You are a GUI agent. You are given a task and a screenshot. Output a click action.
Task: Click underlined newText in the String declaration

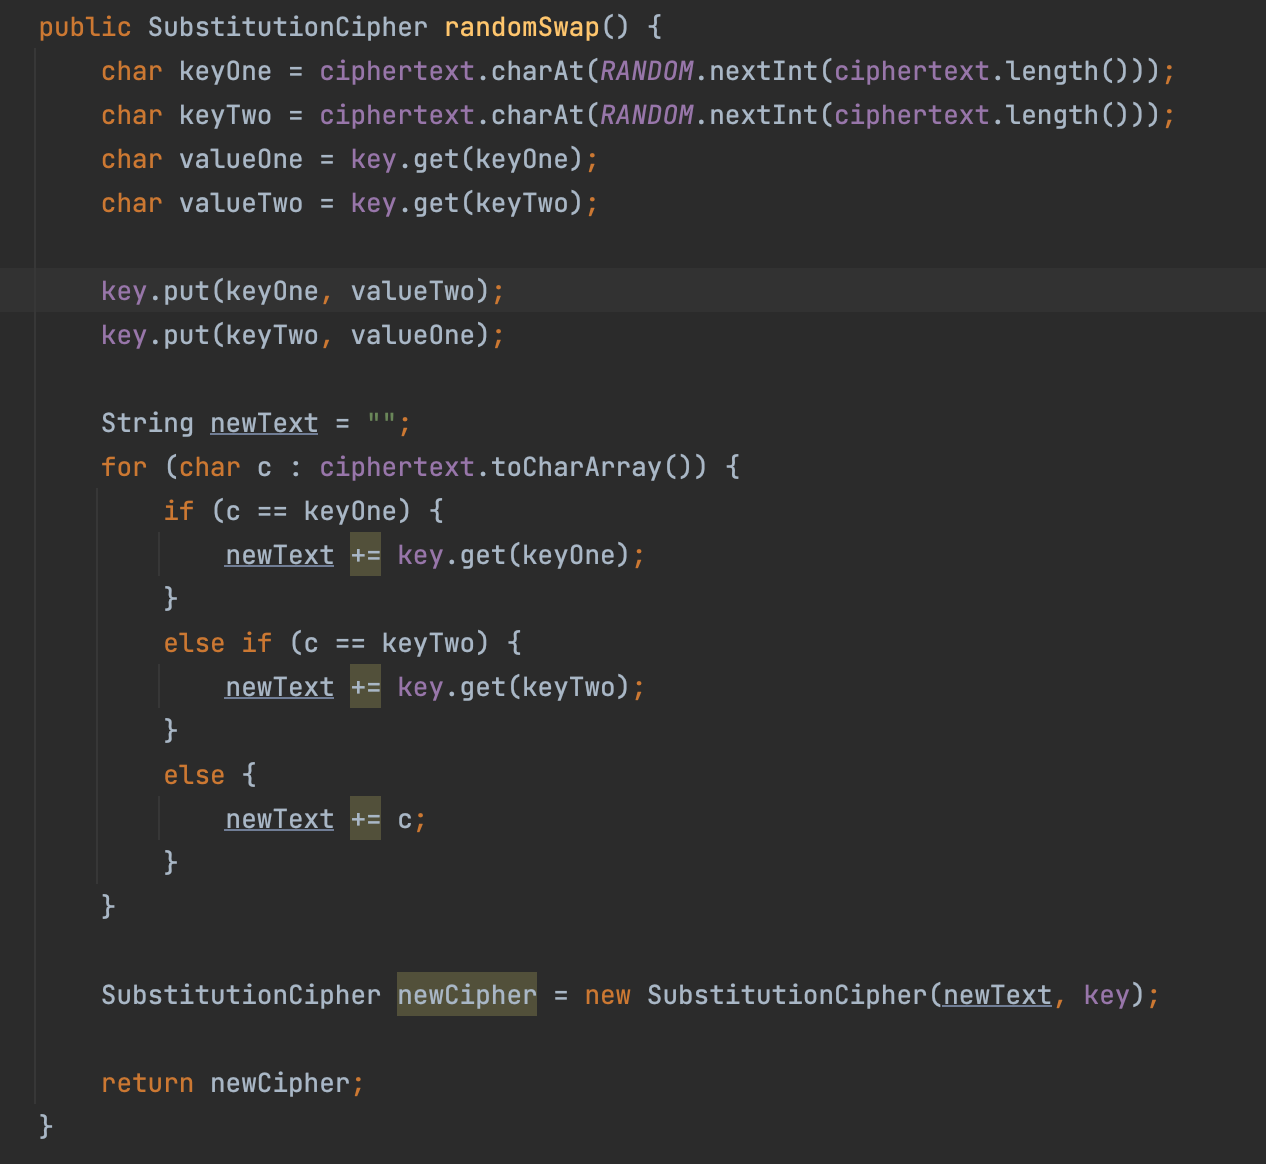264,423
